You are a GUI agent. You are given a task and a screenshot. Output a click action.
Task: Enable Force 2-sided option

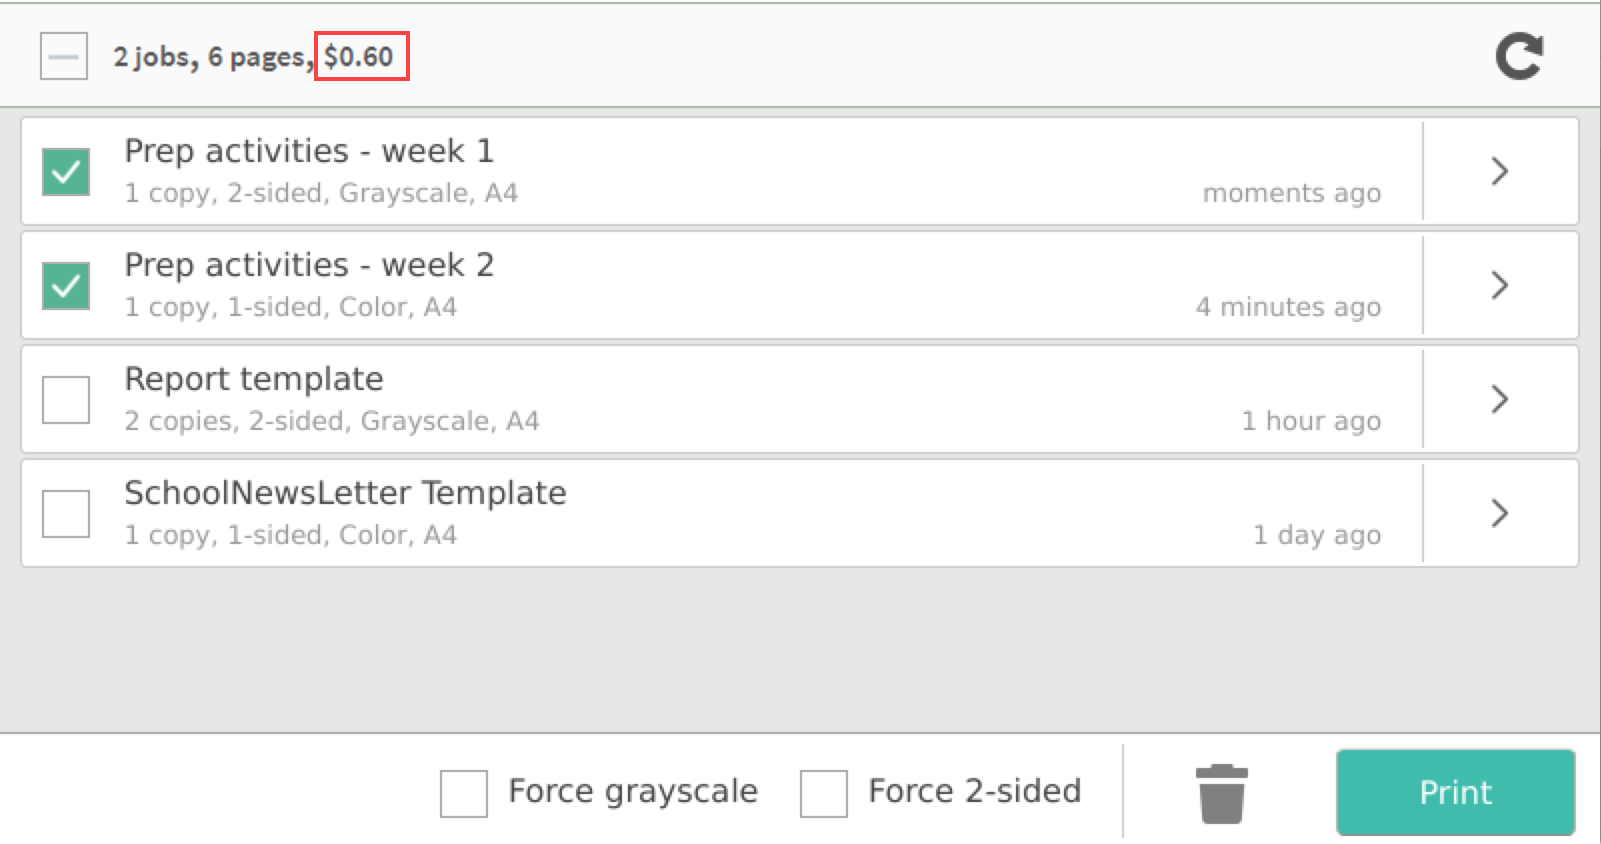pos(824,794)
